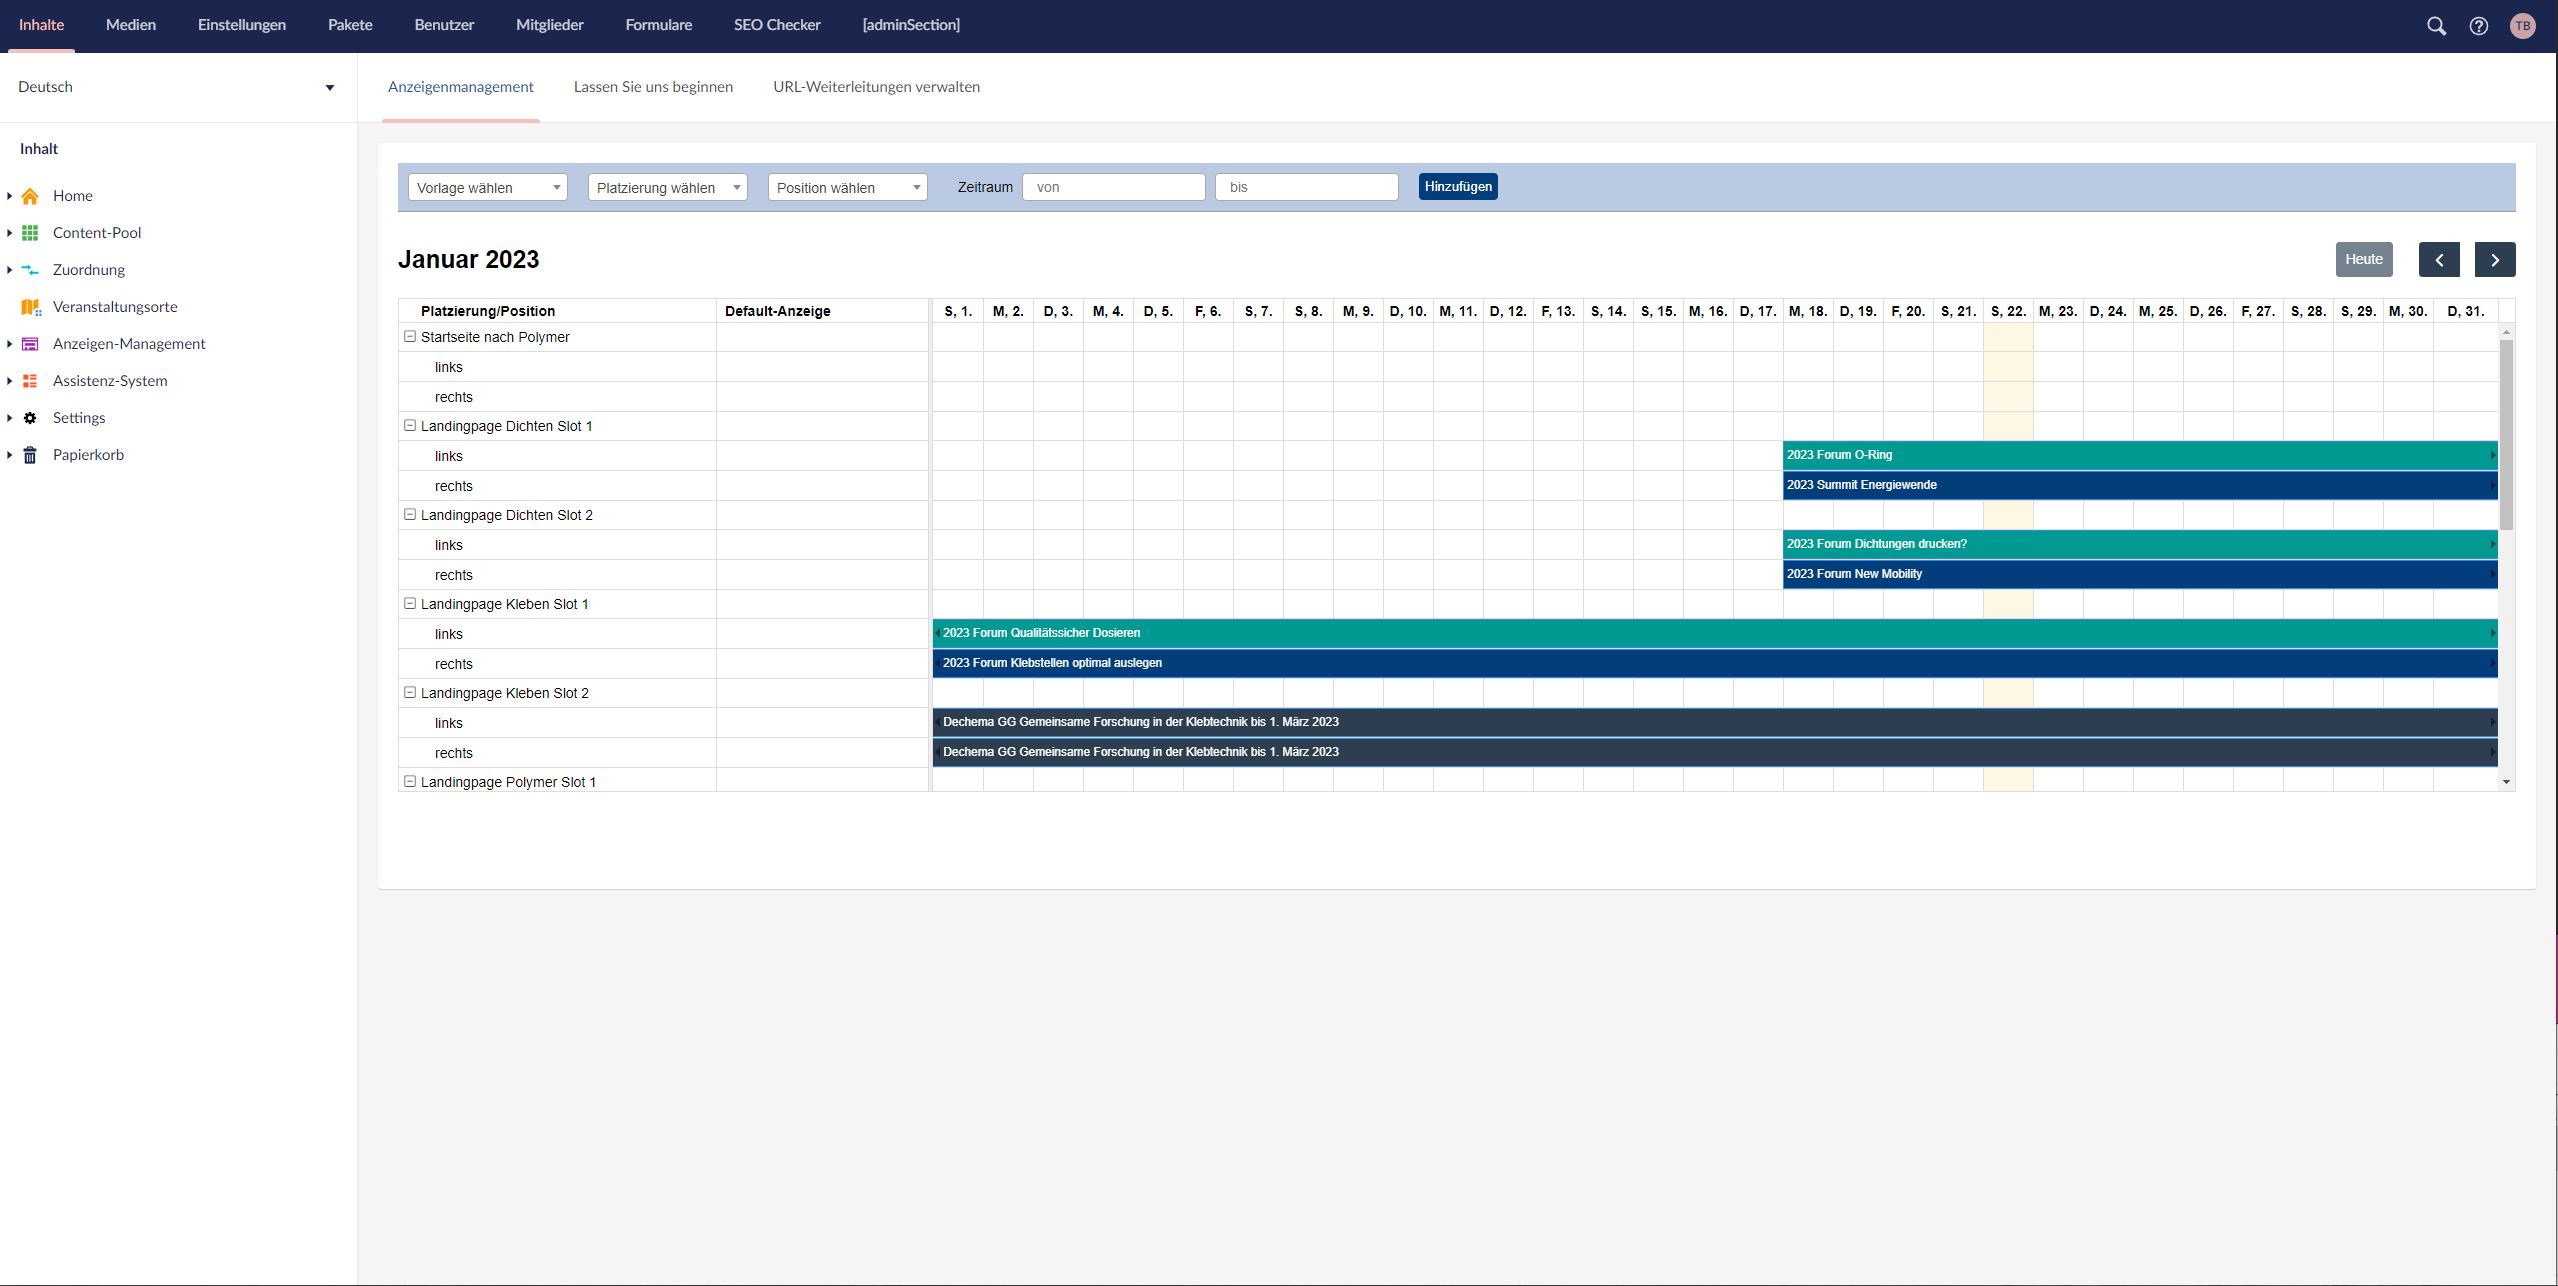Image resolution: width=2558 pixels, height=1286 pixels.
Task: Collapse Landingpage Kleben Slot 2 group
Action: pos(410,693)
